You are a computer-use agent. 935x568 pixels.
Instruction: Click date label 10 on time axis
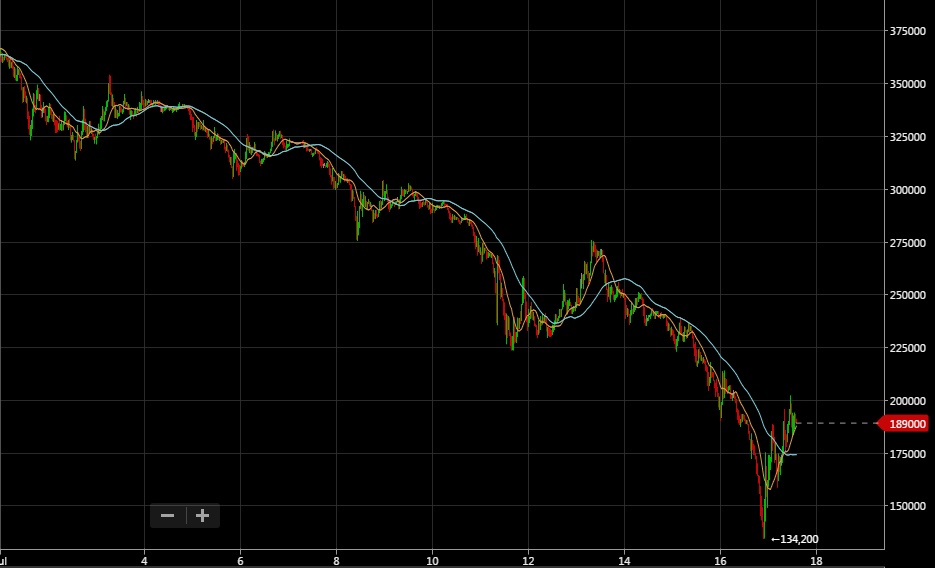pos(432,561)
